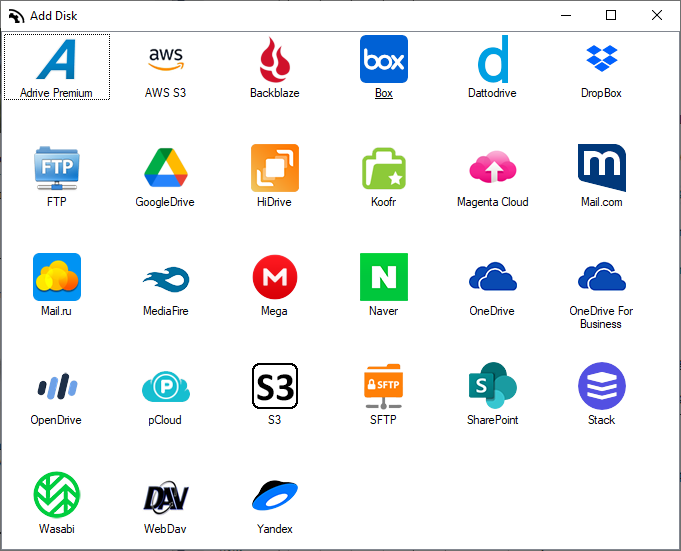This screenshot has height=551, width=681.
Task: Click the Backblaze flame icon
Action: pos(274,59)
